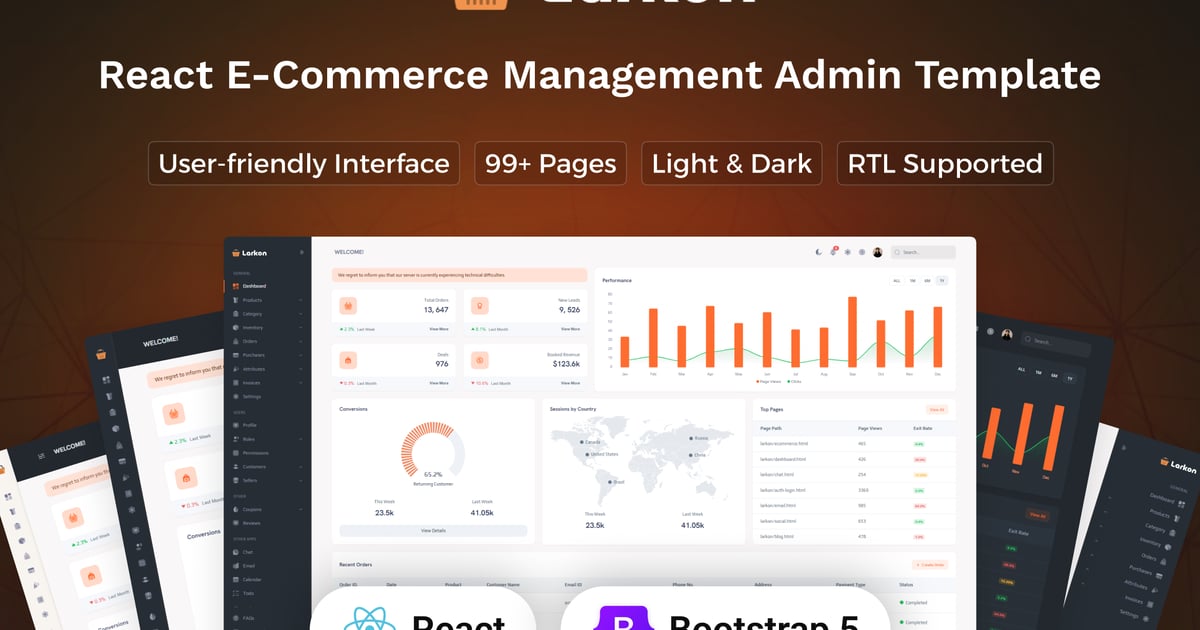
Task: Click the Total Orders basket icon
Action: [x=348, y=305]
